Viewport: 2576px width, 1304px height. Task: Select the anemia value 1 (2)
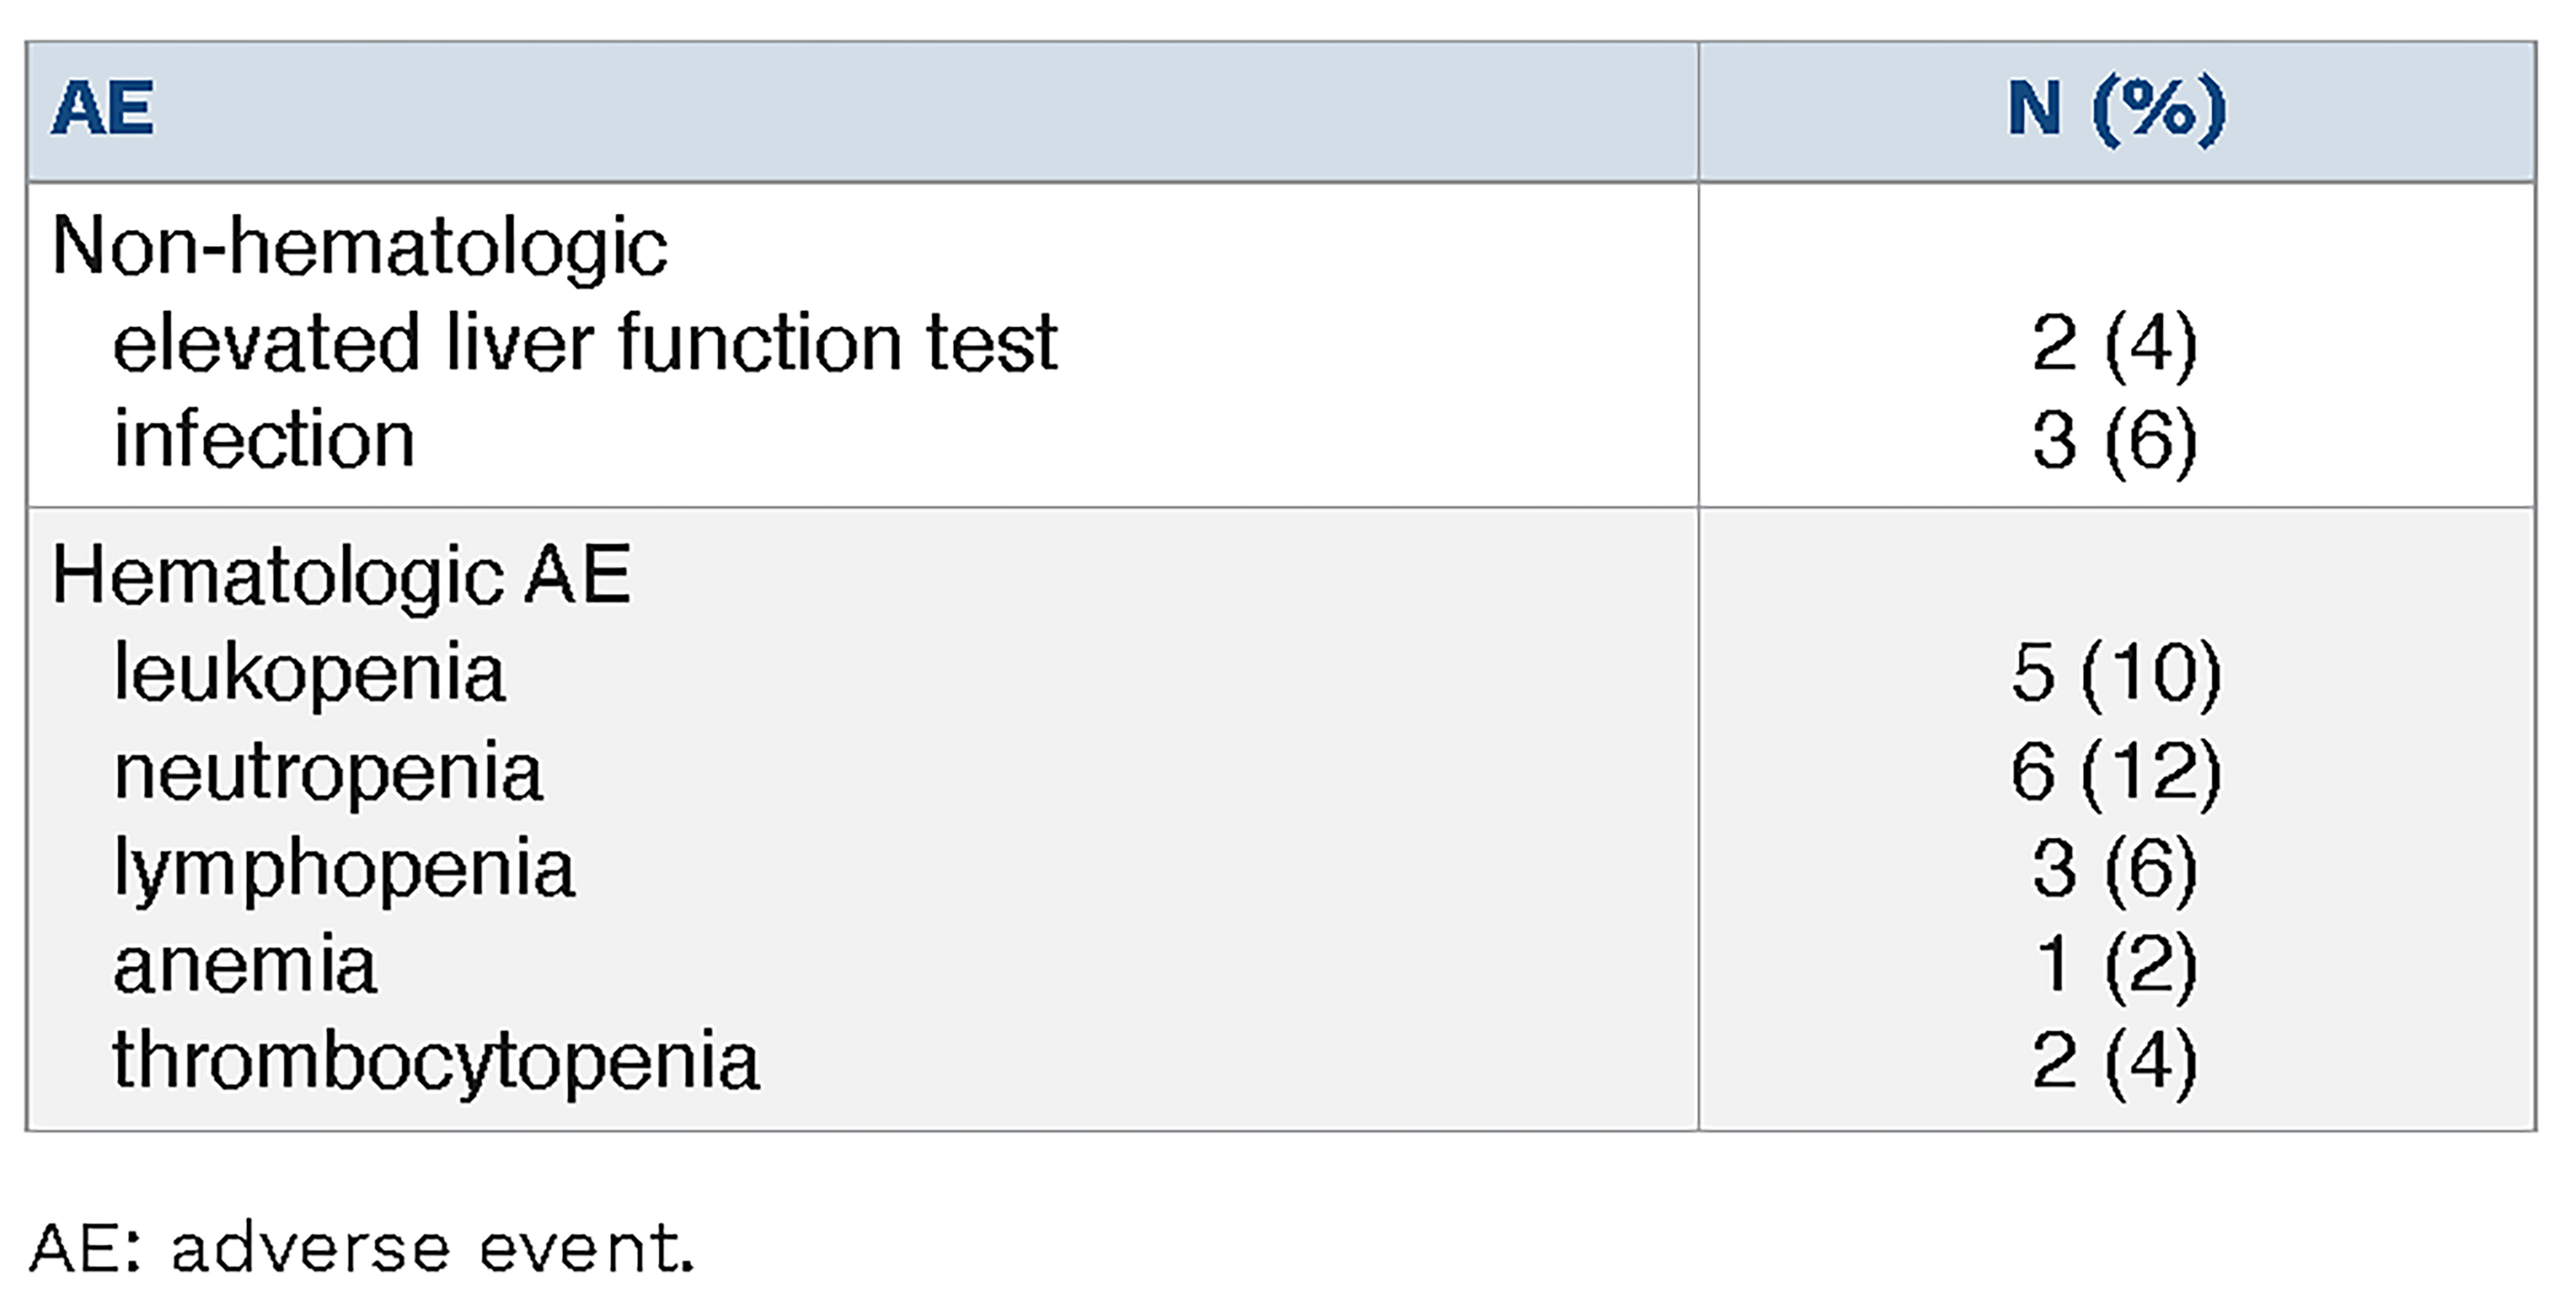2115,965
